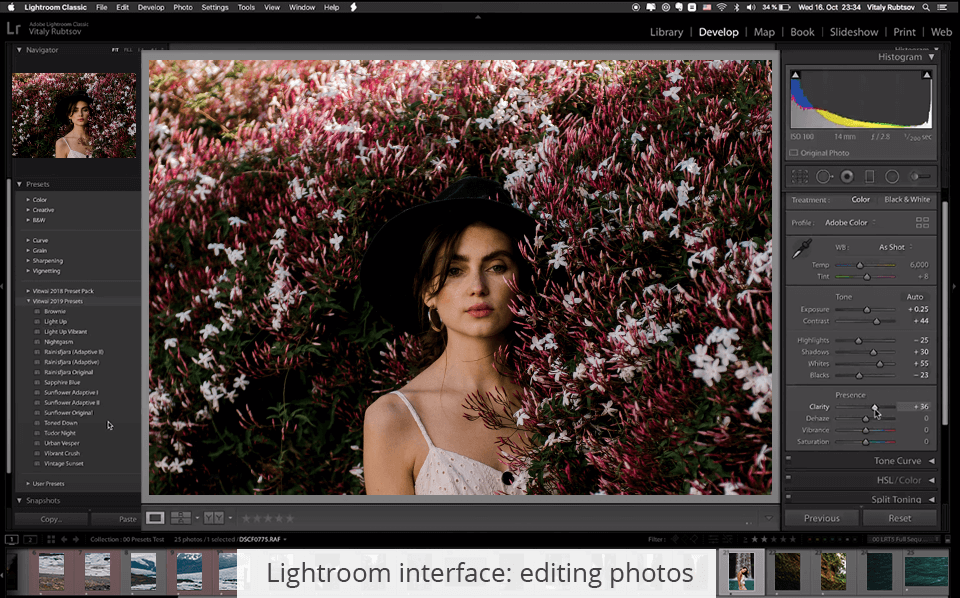Enable the Original Photo checkbox
Viewport: 960px width, 598px height.
click(x=793, y=153)
